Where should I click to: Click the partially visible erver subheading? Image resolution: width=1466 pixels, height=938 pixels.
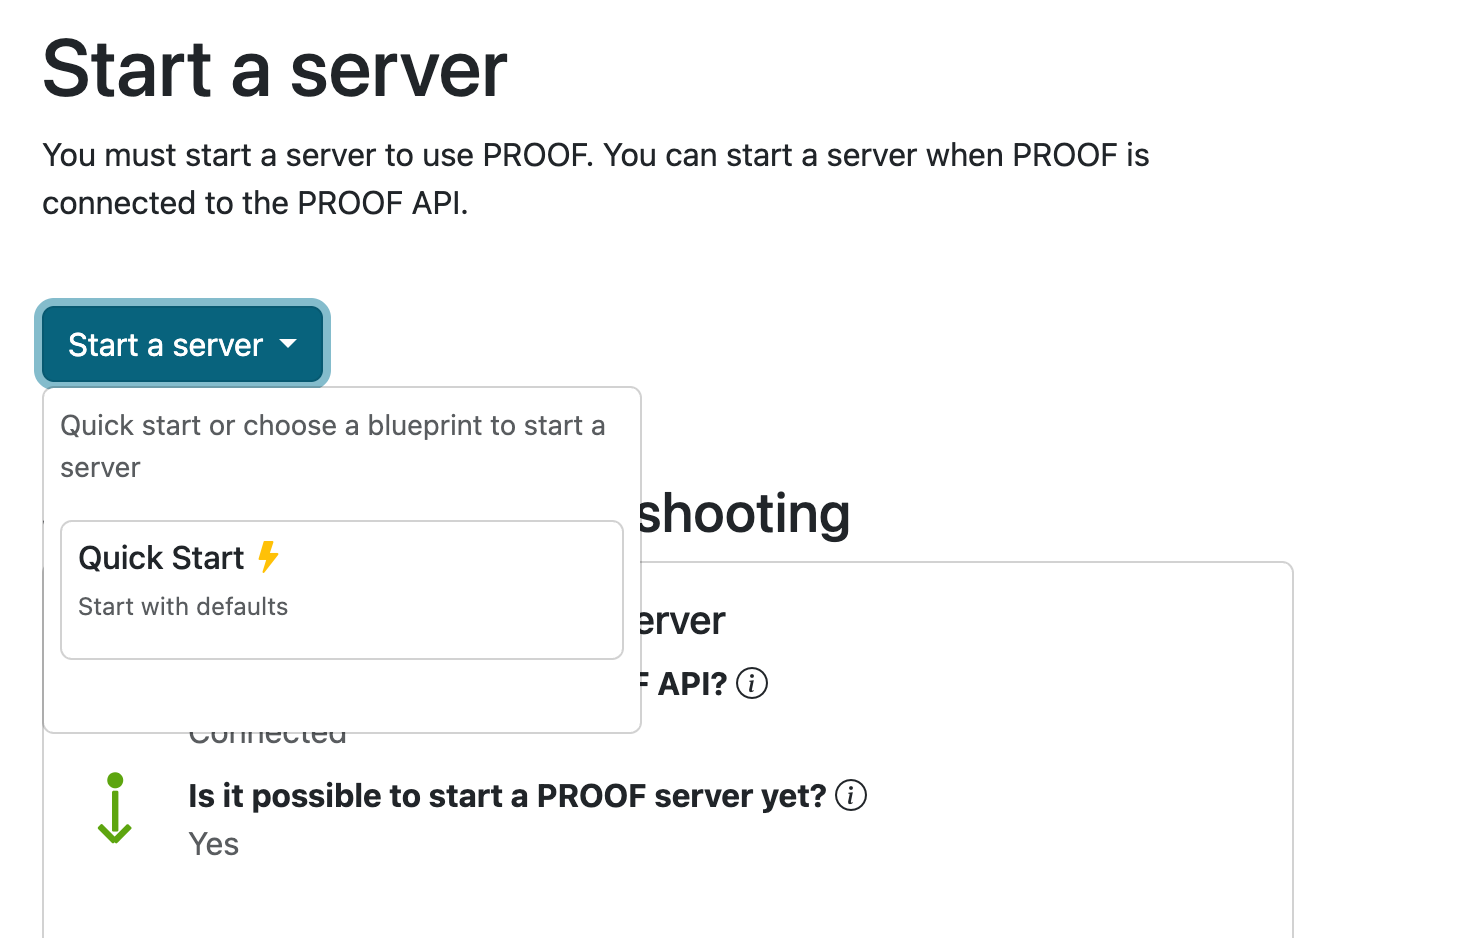click(x=682, y=621)
